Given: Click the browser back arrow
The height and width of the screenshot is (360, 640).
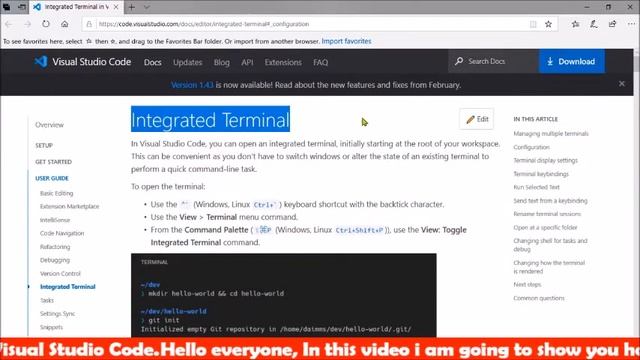Looking at the screenshot, I should 8,24.
